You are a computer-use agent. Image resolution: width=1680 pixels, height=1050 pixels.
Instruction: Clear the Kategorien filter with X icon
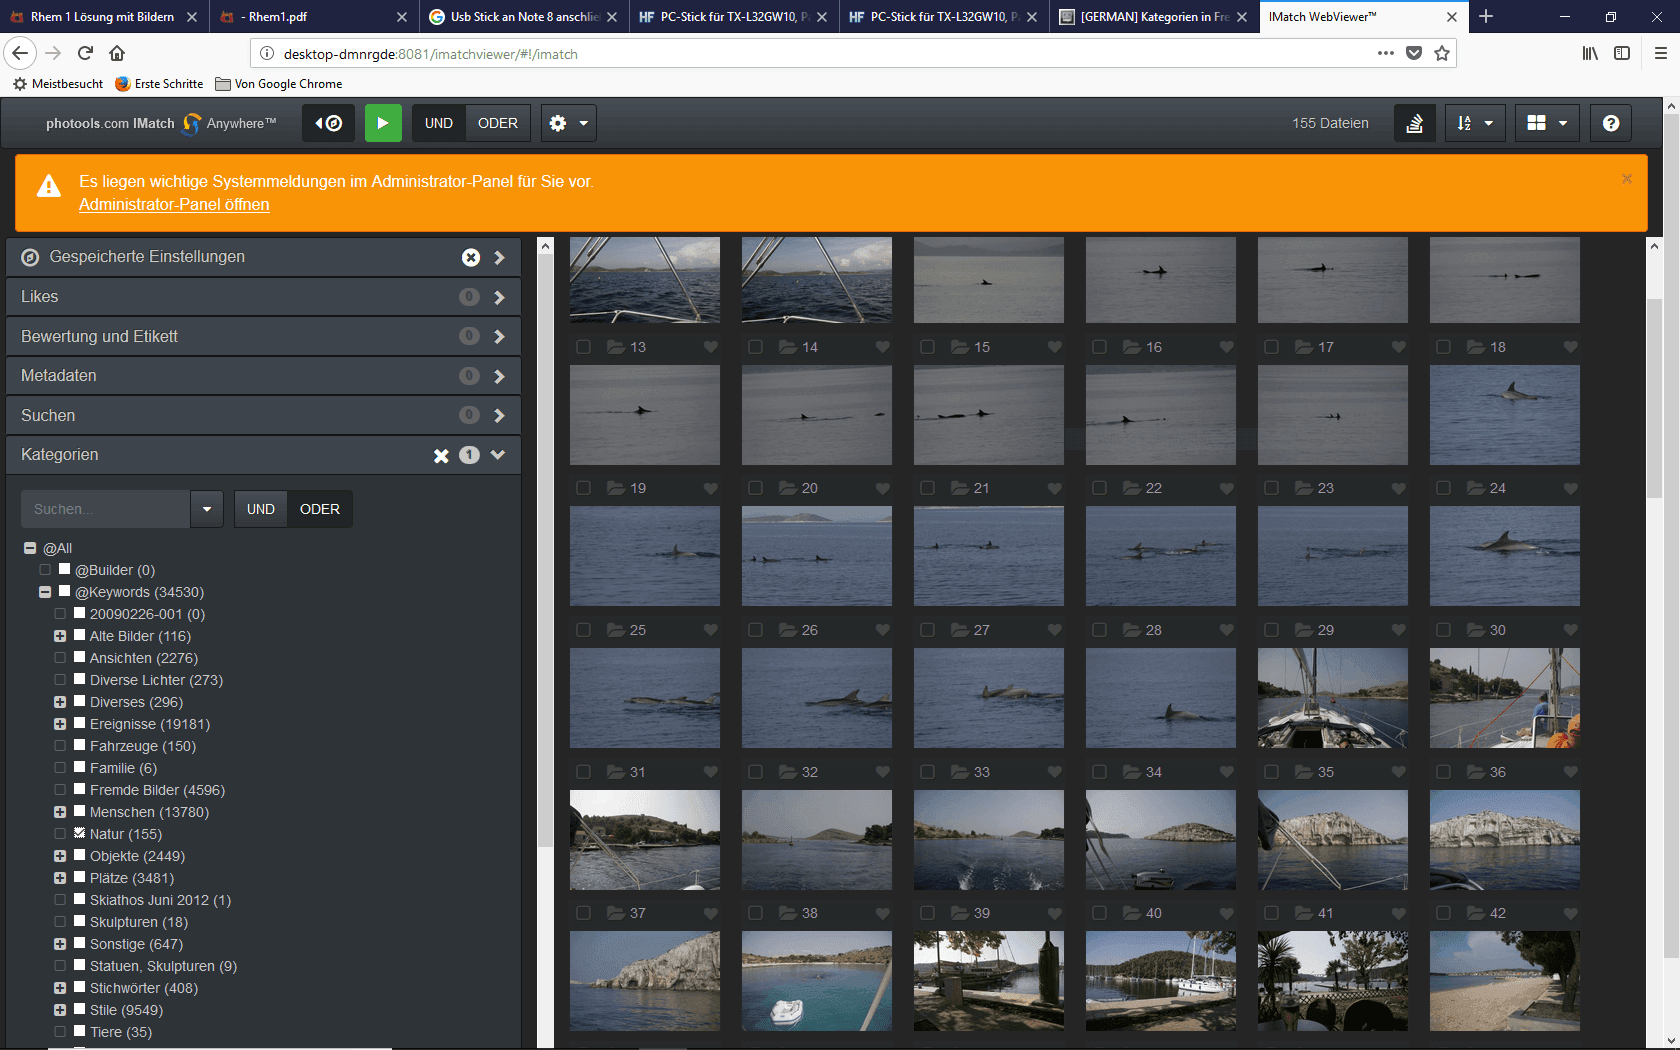tap(441, 455)
